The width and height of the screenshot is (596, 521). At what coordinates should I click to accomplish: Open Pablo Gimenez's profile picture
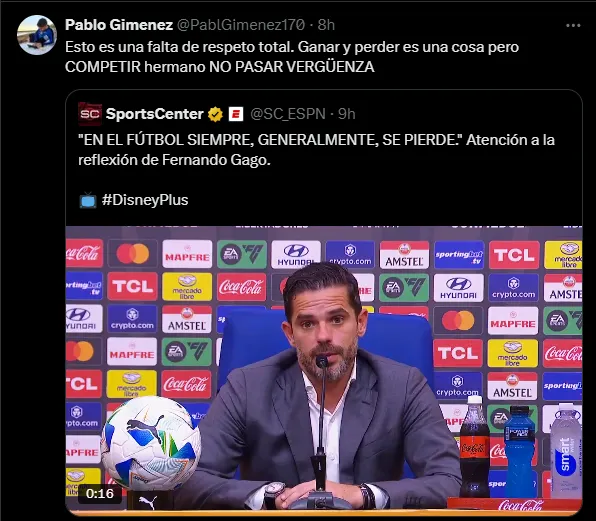tap(37, 35)
